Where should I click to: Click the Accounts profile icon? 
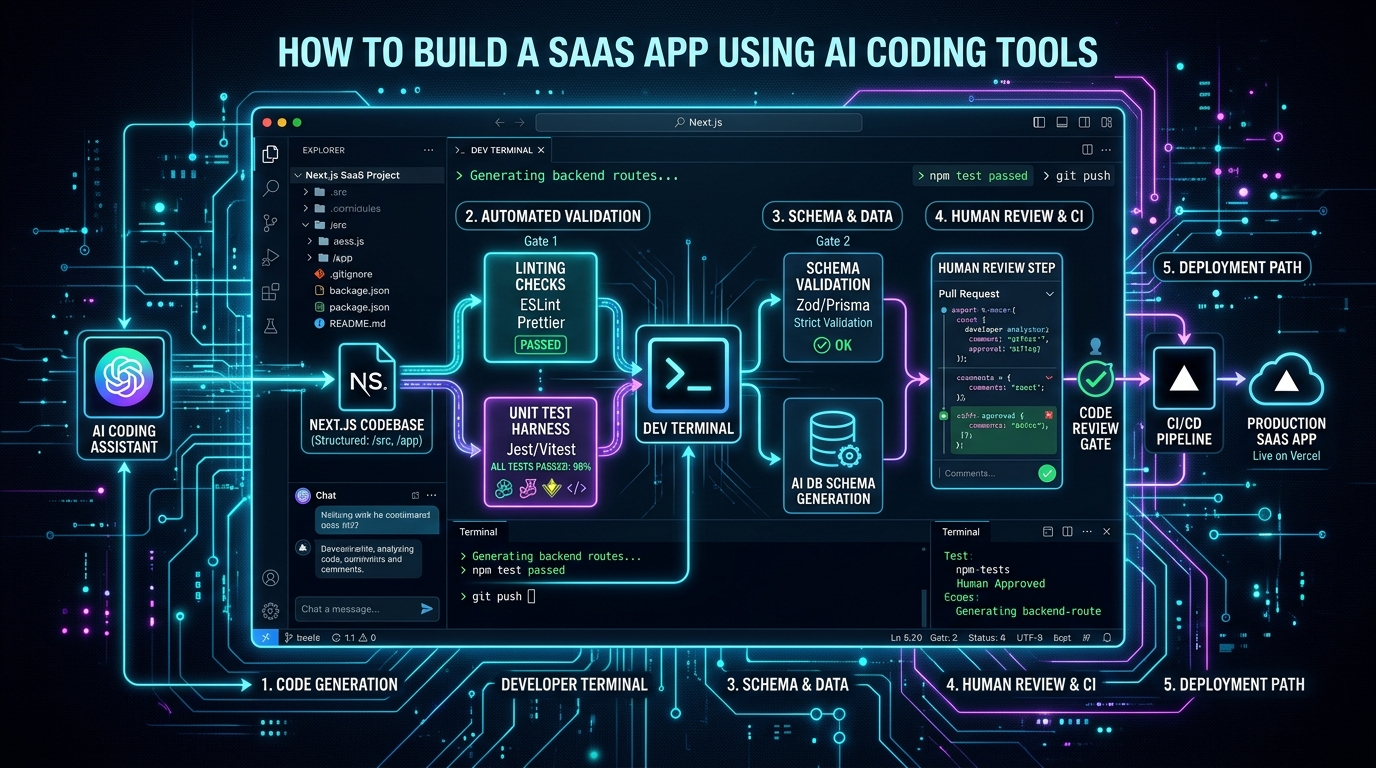coord(270,577)
